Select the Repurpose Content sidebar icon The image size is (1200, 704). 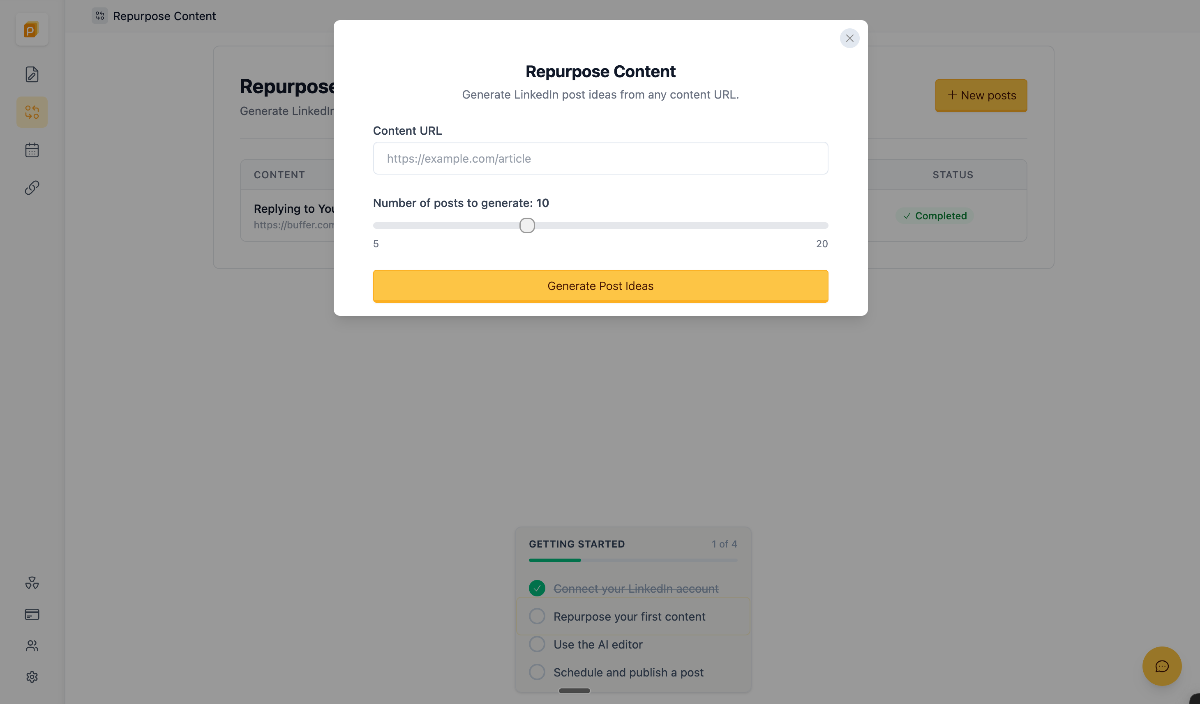[32, 112]
